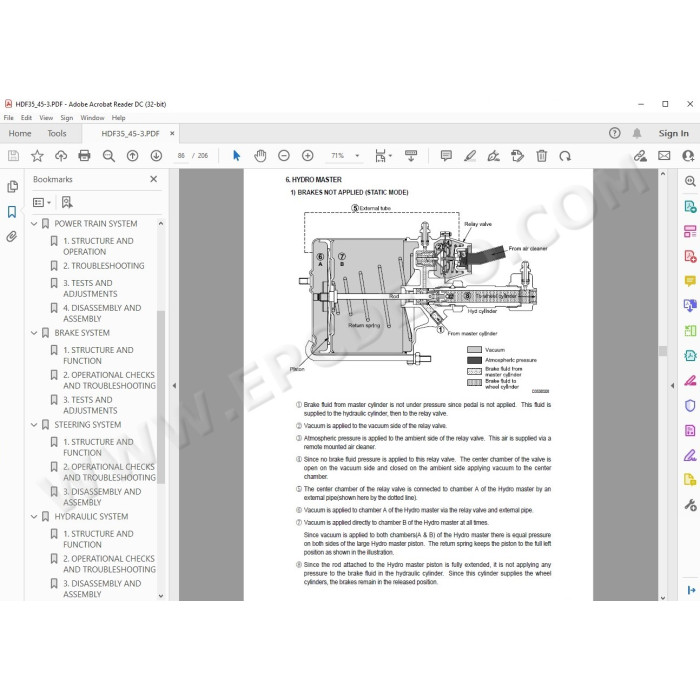The width and height of the screenshot is (700, 700).
Task: Delete using trash can icon
Action: click(x=542, y=155)
